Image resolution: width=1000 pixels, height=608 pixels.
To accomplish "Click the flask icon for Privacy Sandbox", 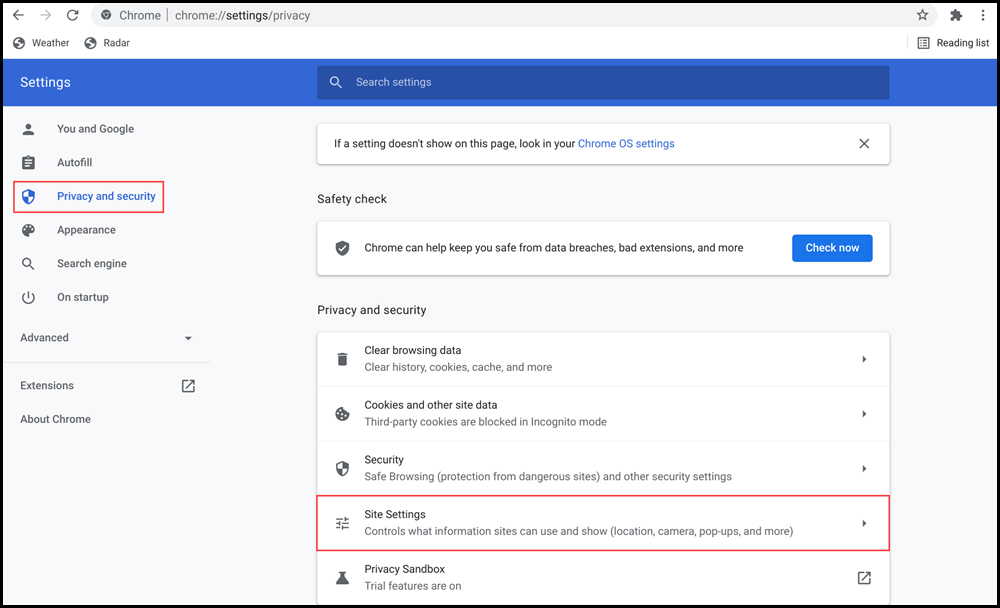I will click(342, 578).
